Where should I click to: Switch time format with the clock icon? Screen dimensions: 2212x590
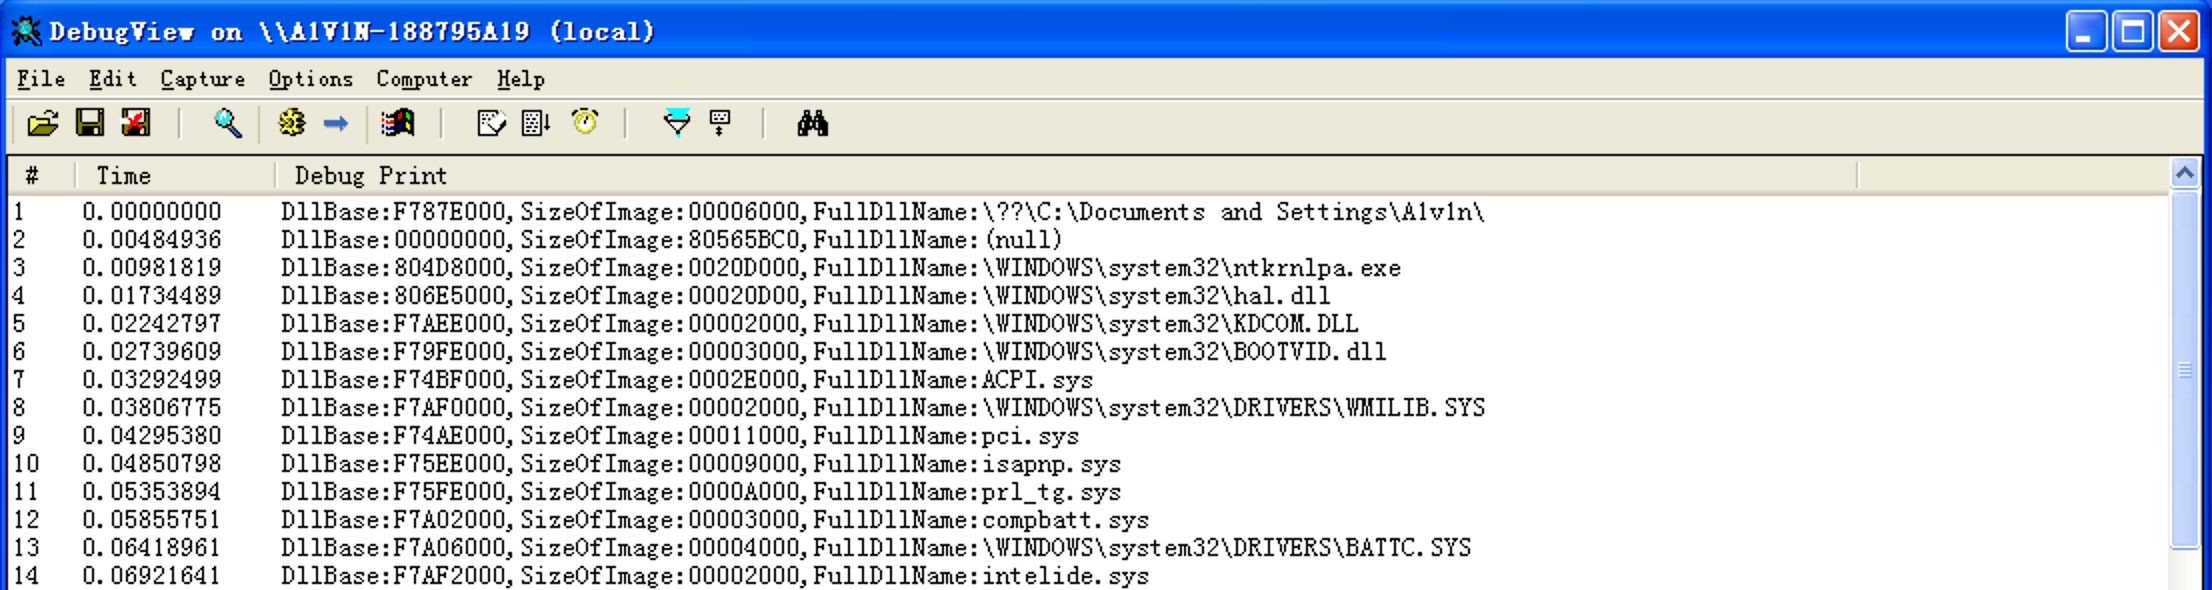[585, 123]
